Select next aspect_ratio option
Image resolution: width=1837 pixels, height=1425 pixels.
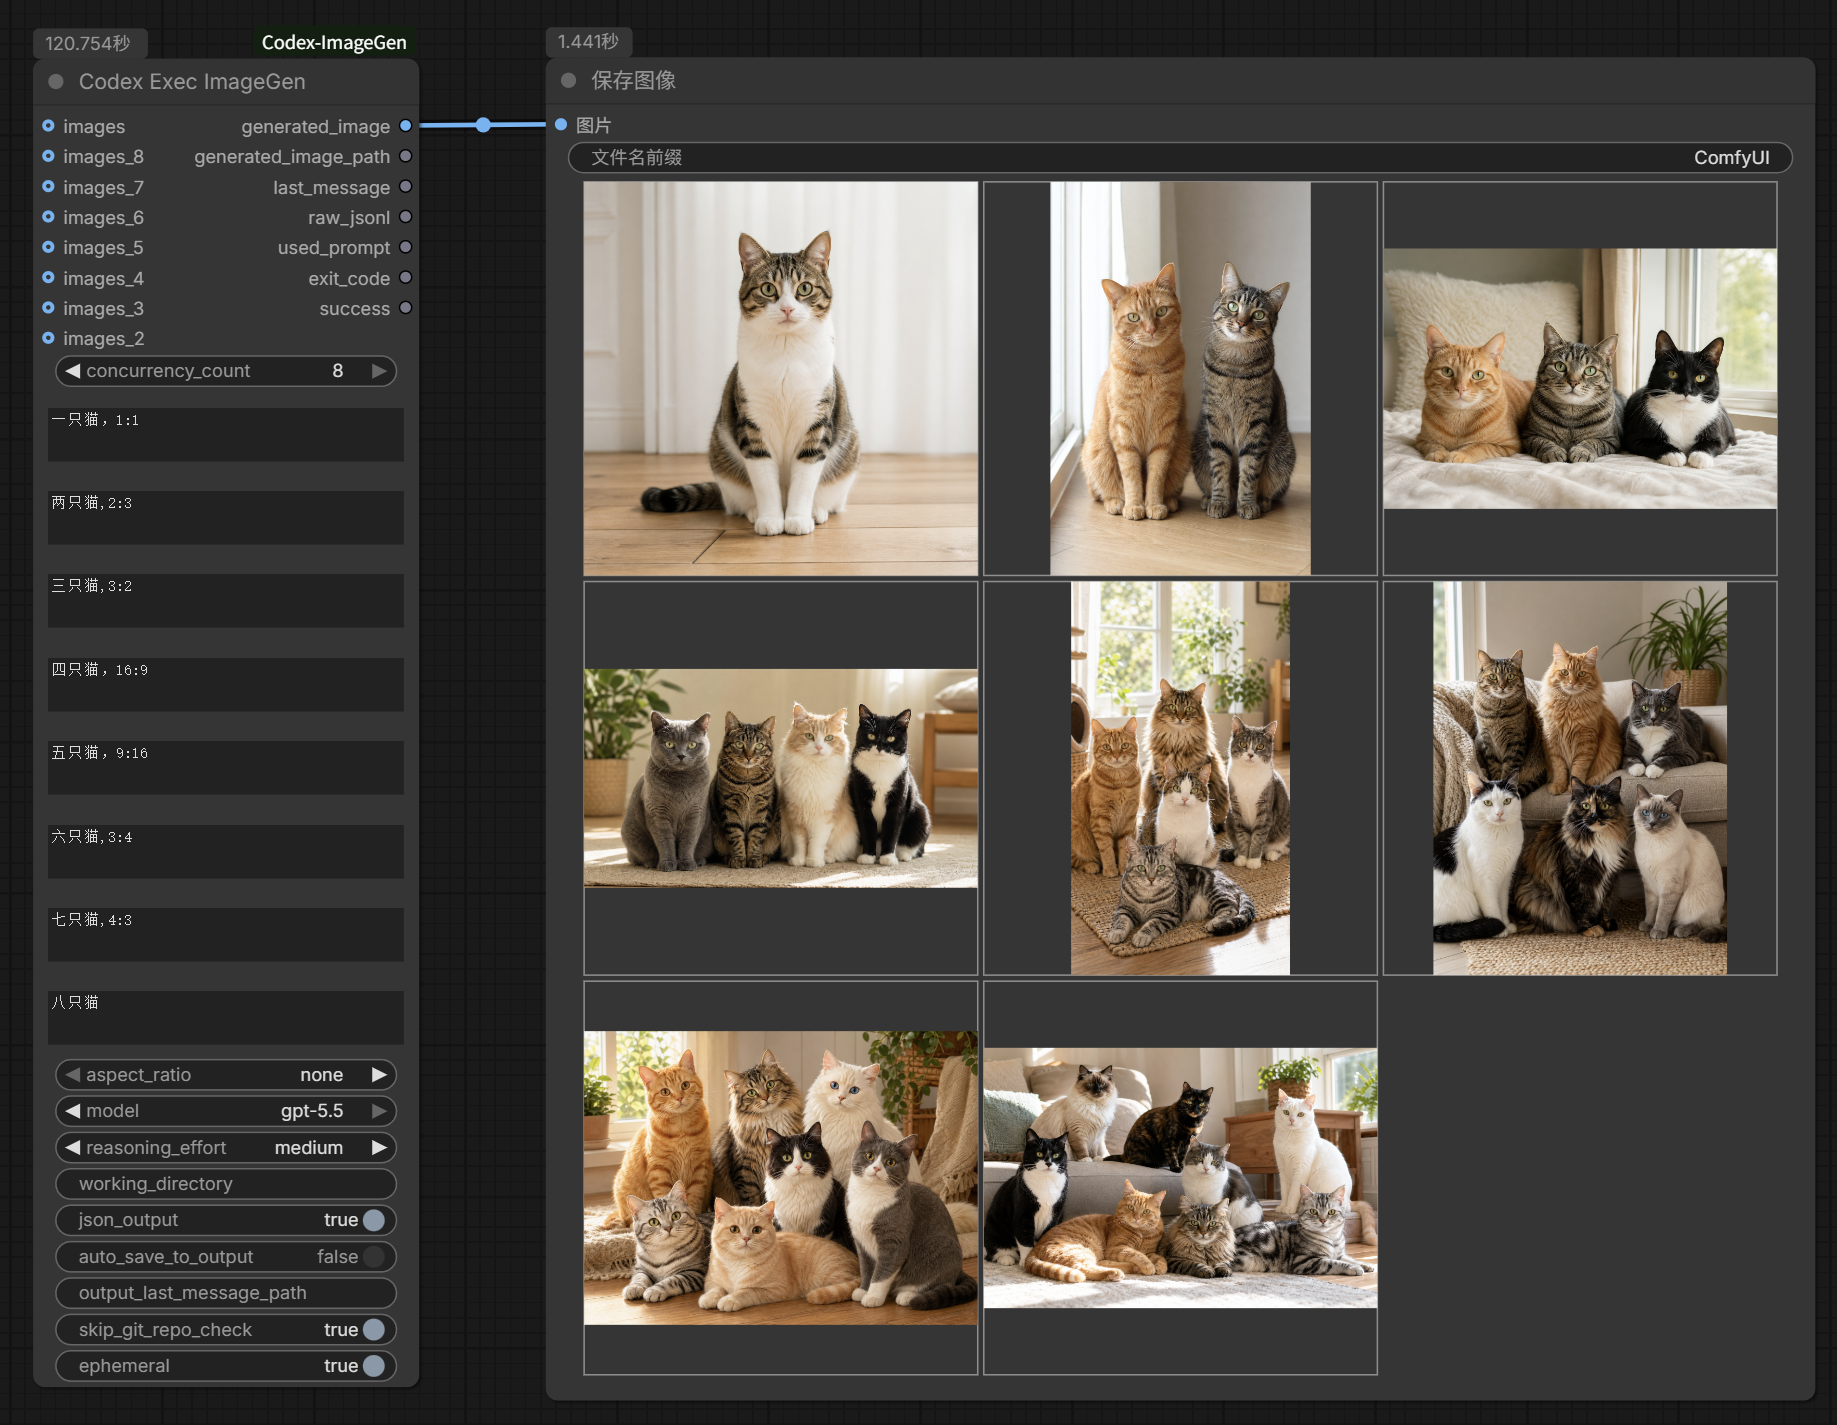(379, 1075)
